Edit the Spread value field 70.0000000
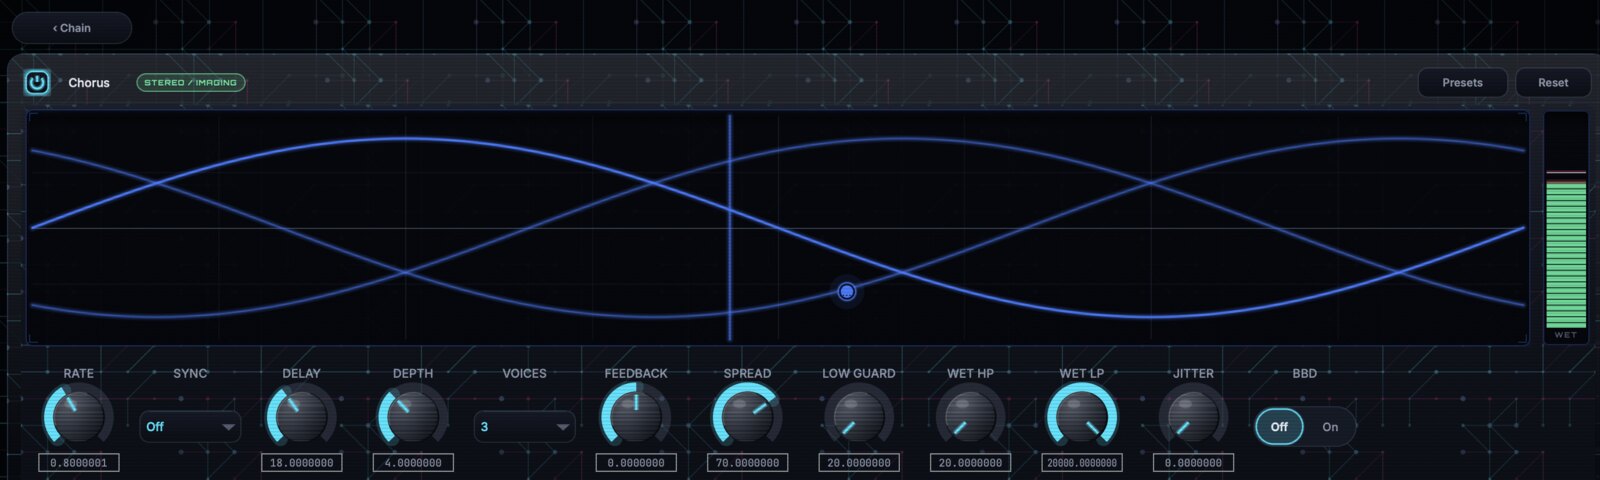 pyautogui.click(x=748, y=463)
